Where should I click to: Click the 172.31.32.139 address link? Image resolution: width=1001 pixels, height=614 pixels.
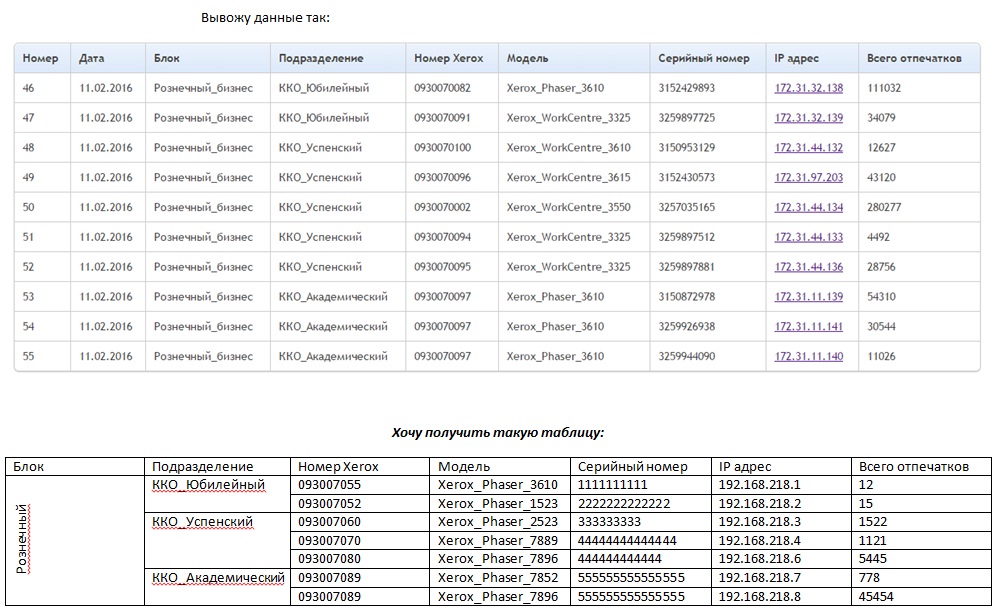[x=808, y=118]
